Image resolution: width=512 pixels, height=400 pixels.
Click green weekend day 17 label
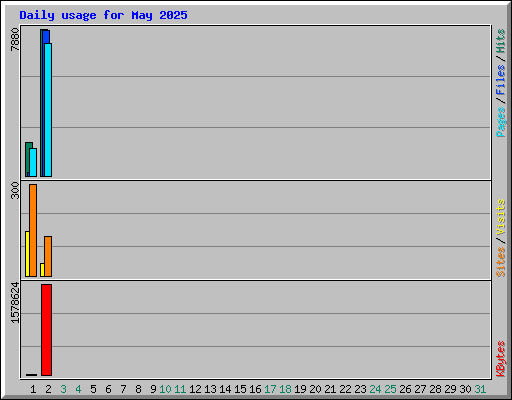pos(270,389)
